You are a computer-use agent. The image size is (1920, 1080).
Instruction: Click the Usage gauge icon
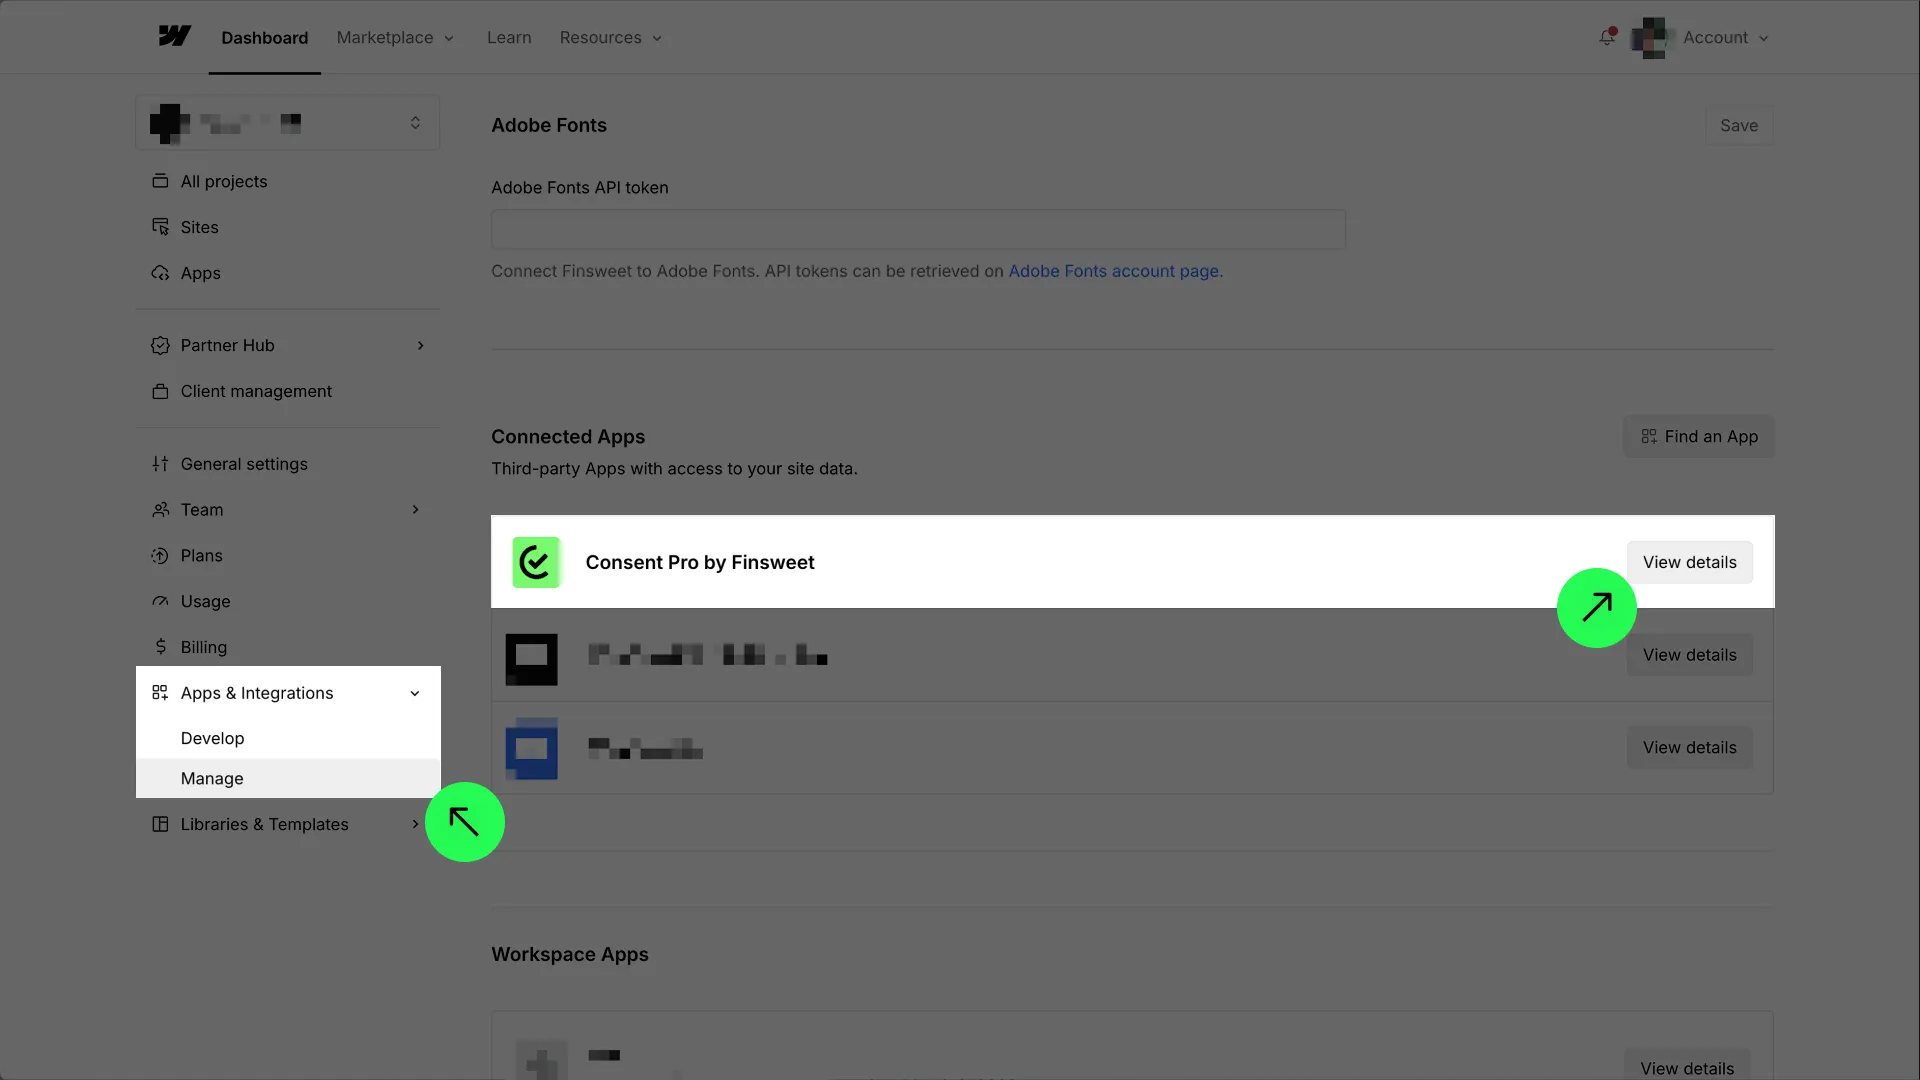[160, 602]
